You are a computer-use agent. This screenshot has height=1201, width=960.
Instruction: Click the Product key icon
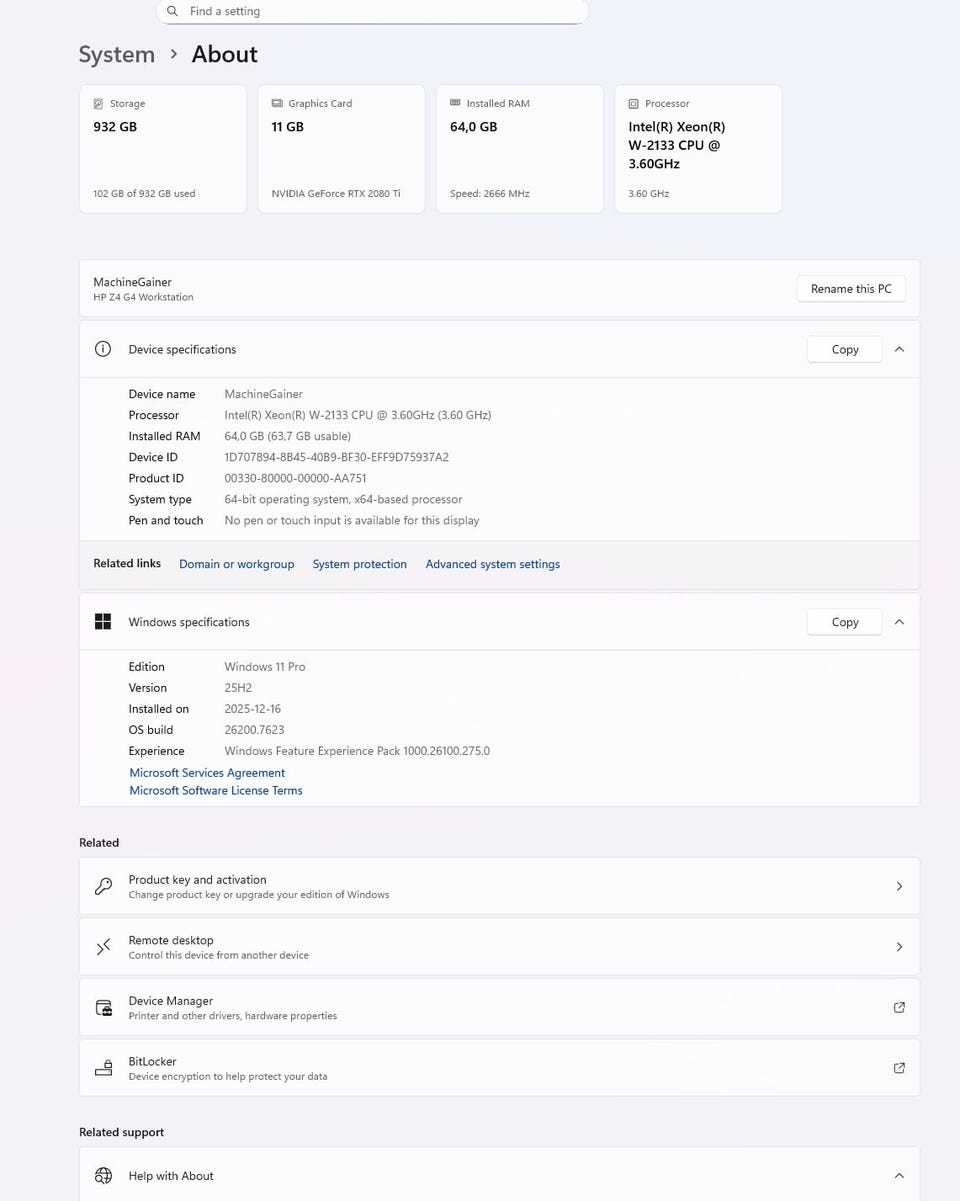(104, 886)
